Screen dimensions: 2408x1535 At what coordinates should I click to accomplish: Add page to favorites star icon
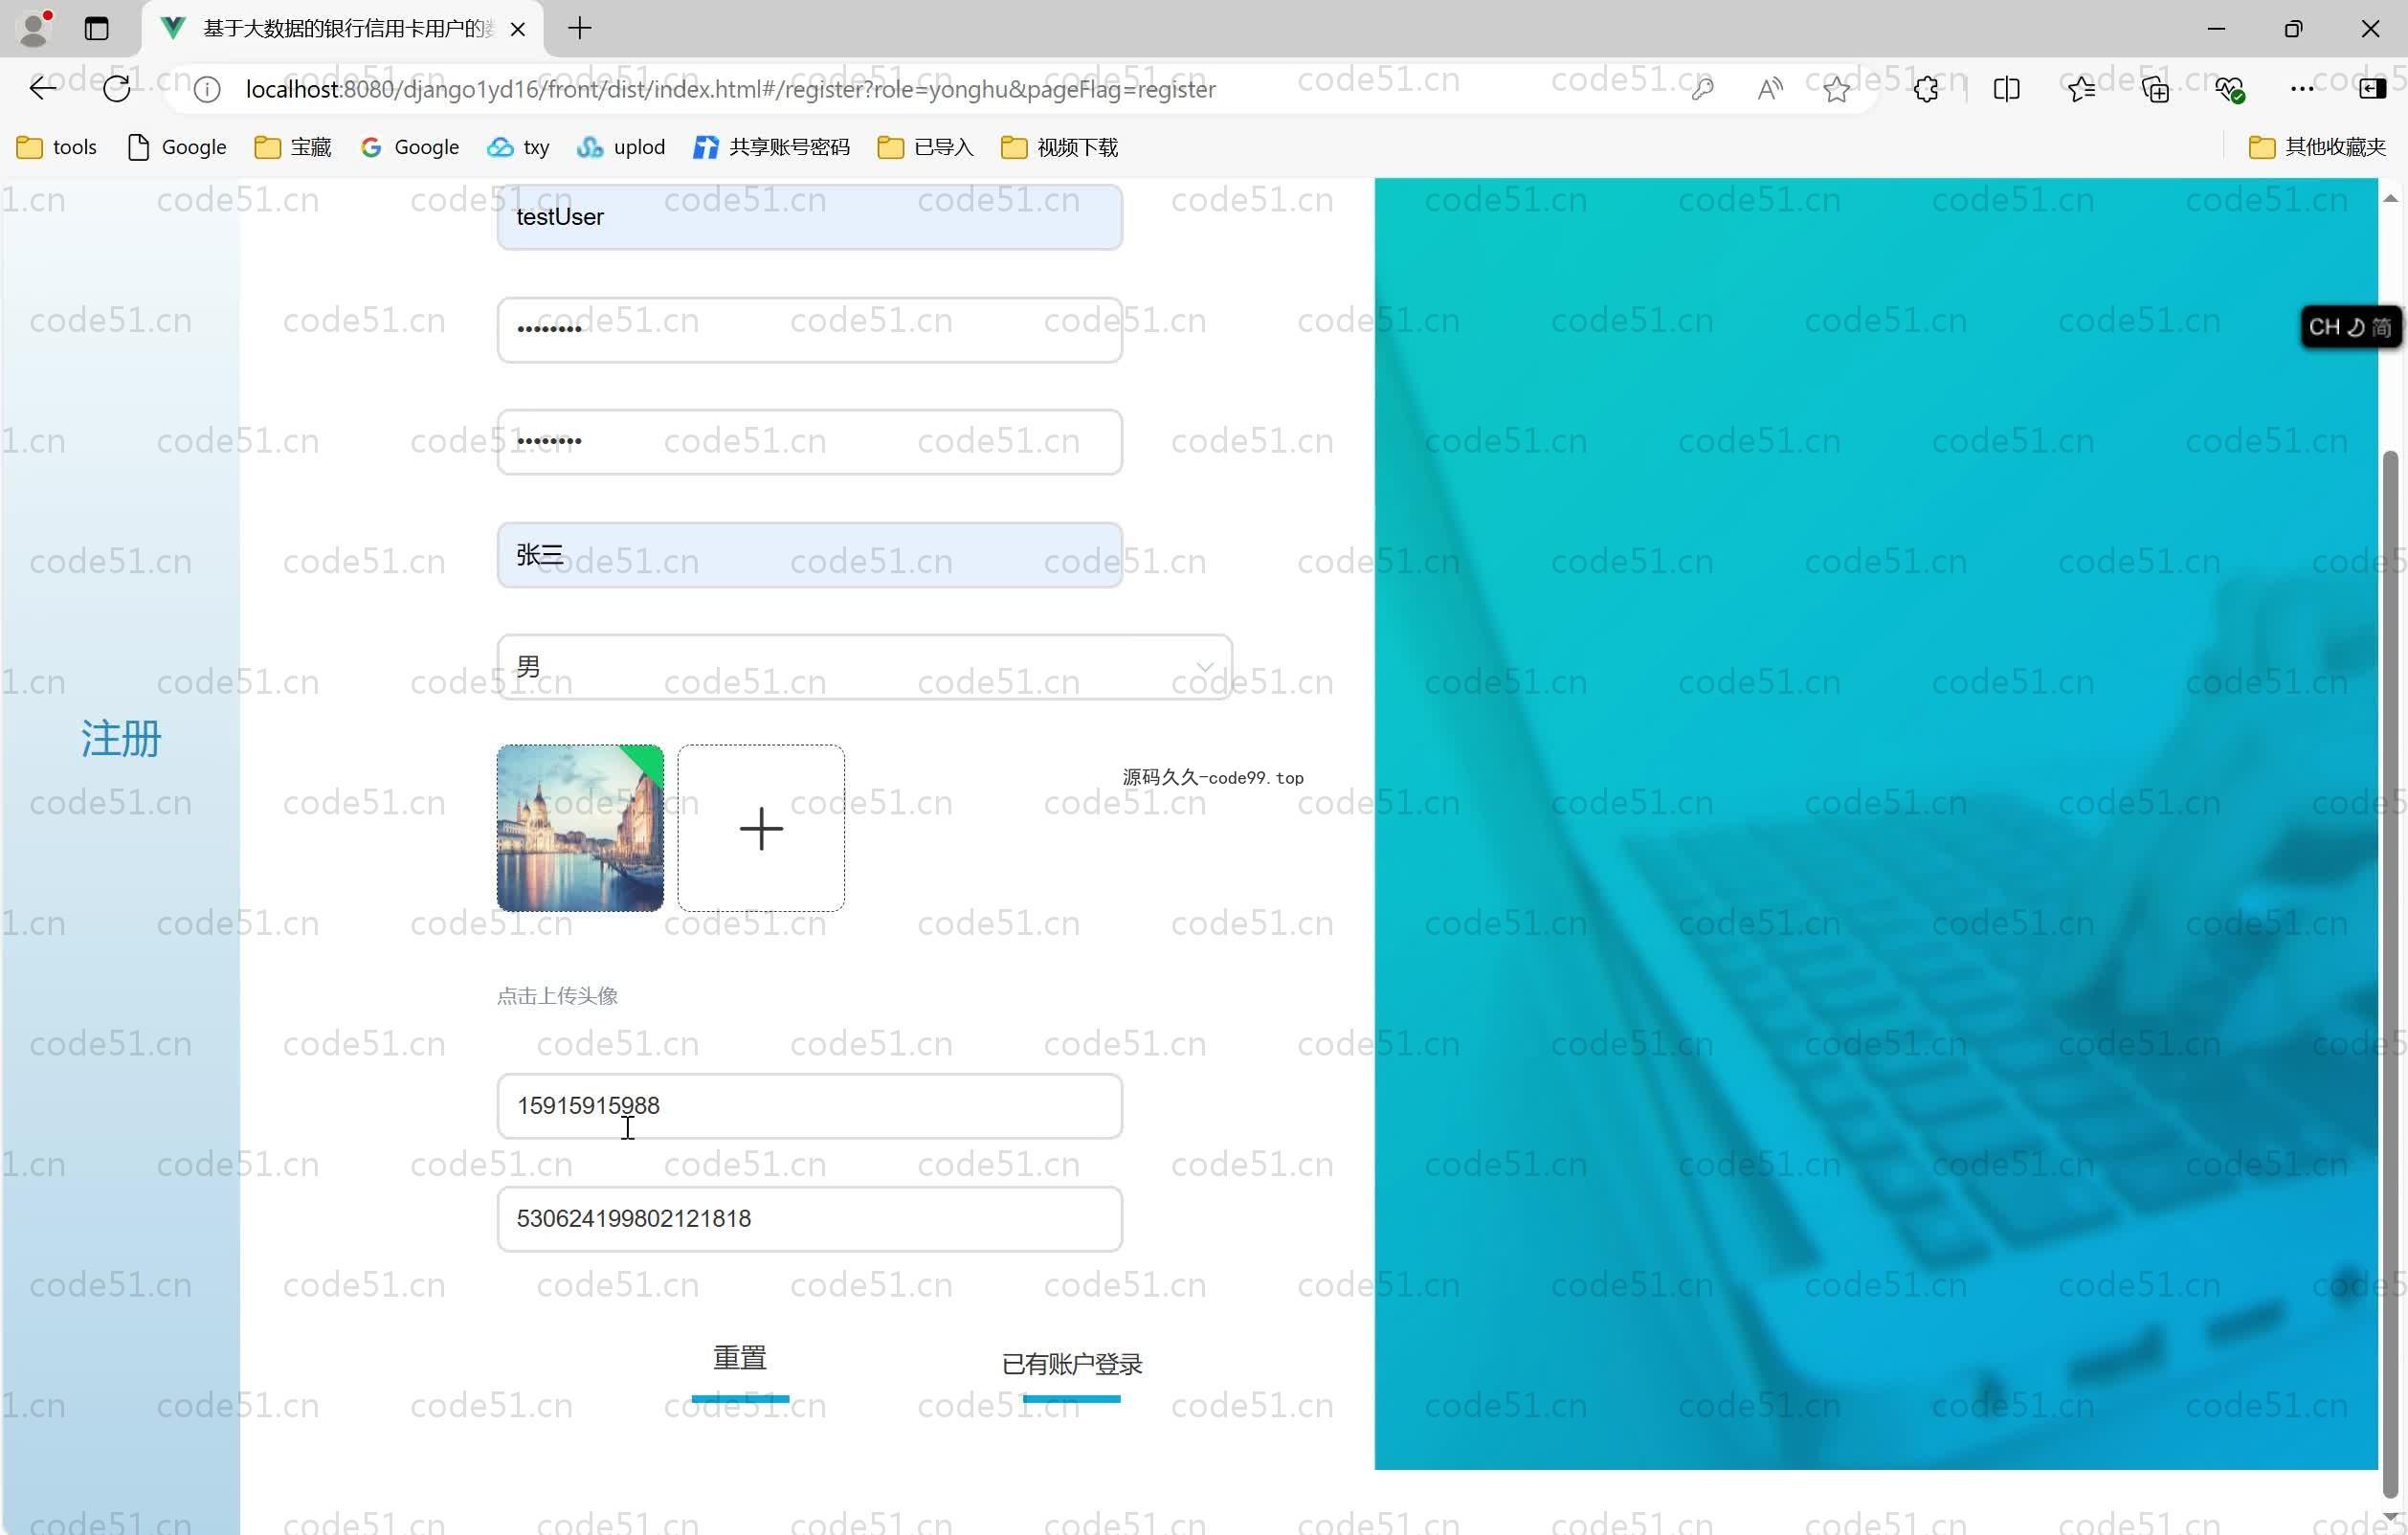[1837, 90]
